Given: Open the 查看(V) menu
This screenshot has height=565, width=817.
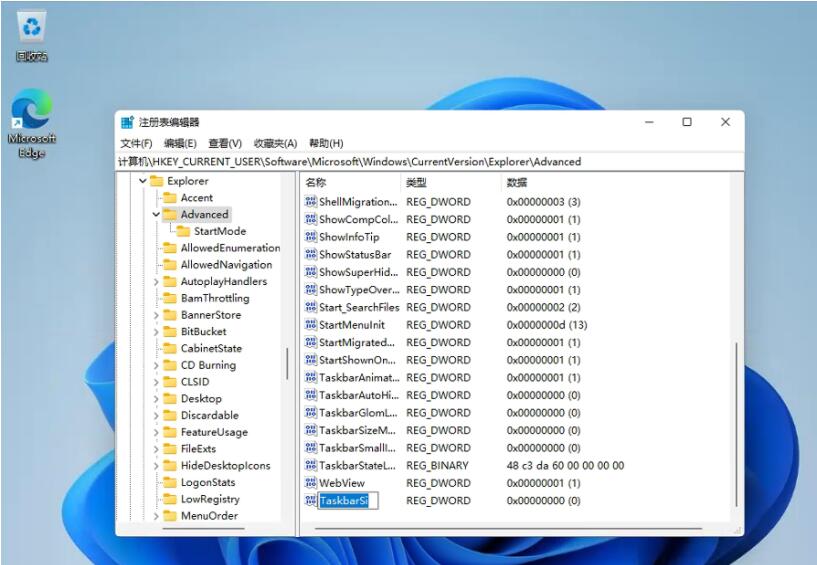Looking at the screenshot, I should (x=225, y=143).
